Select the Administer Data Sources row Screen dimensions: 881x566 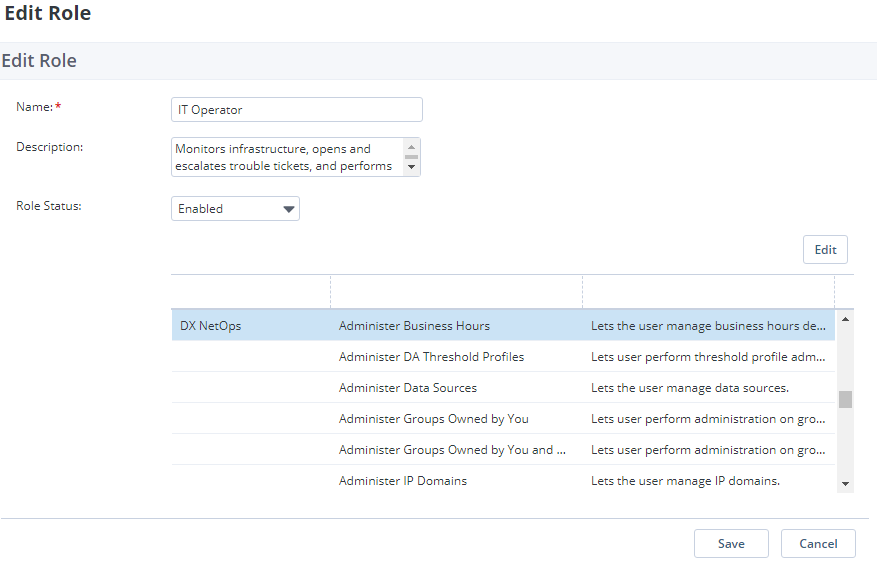coord(407,388)
